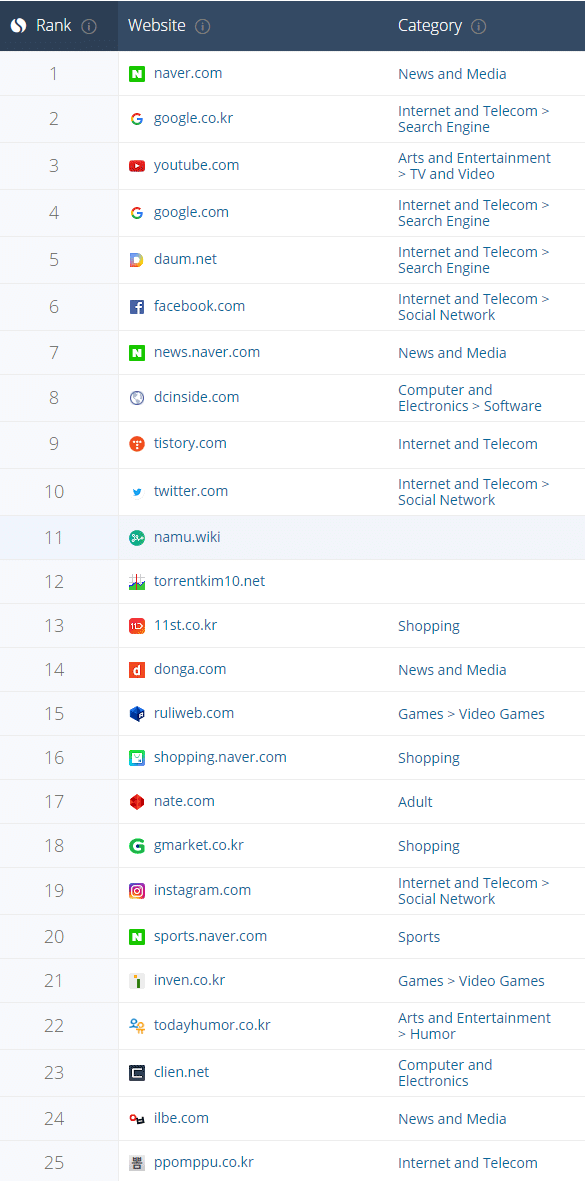The height and width of the screenshot is (1181, 585).
Task: Click the Category column header
Action: click(x=430, y=26)
